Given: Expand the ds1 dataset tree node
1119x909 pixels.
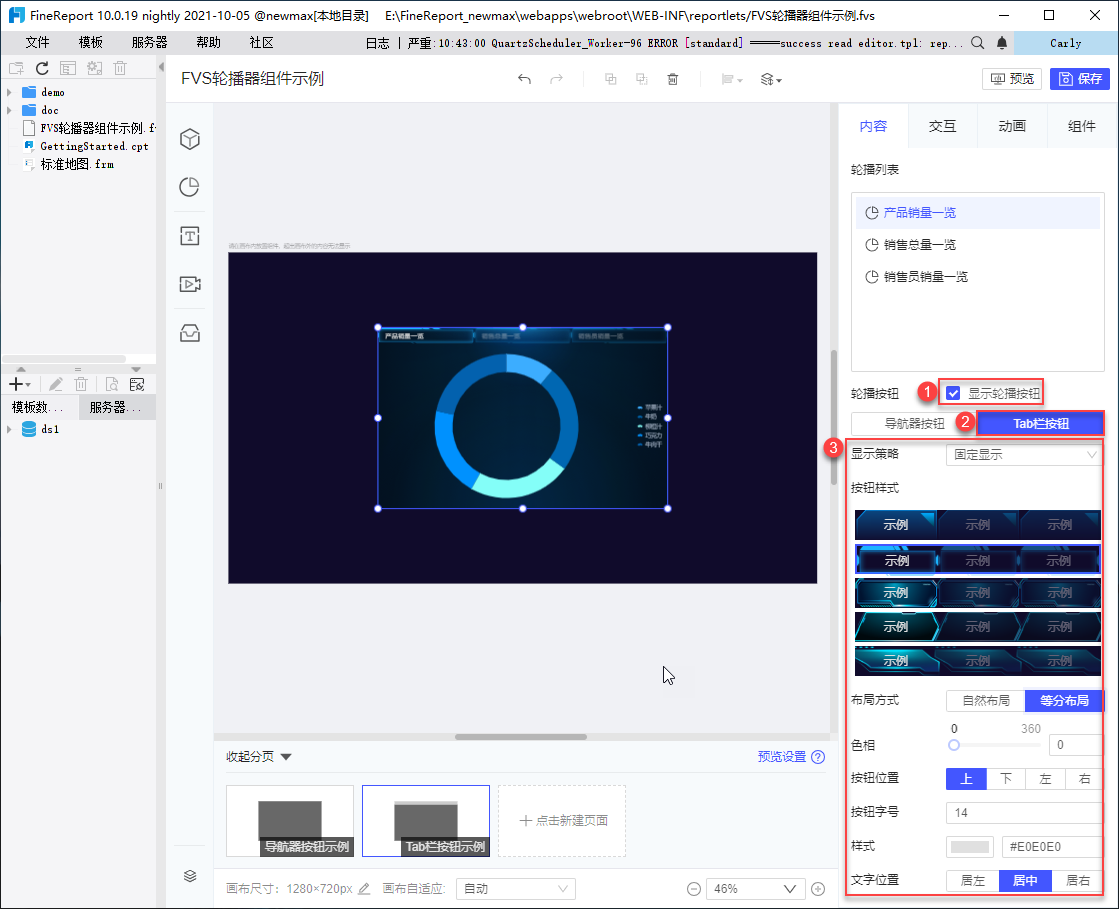Looking at the screenshot, I should tap(9, 429).
